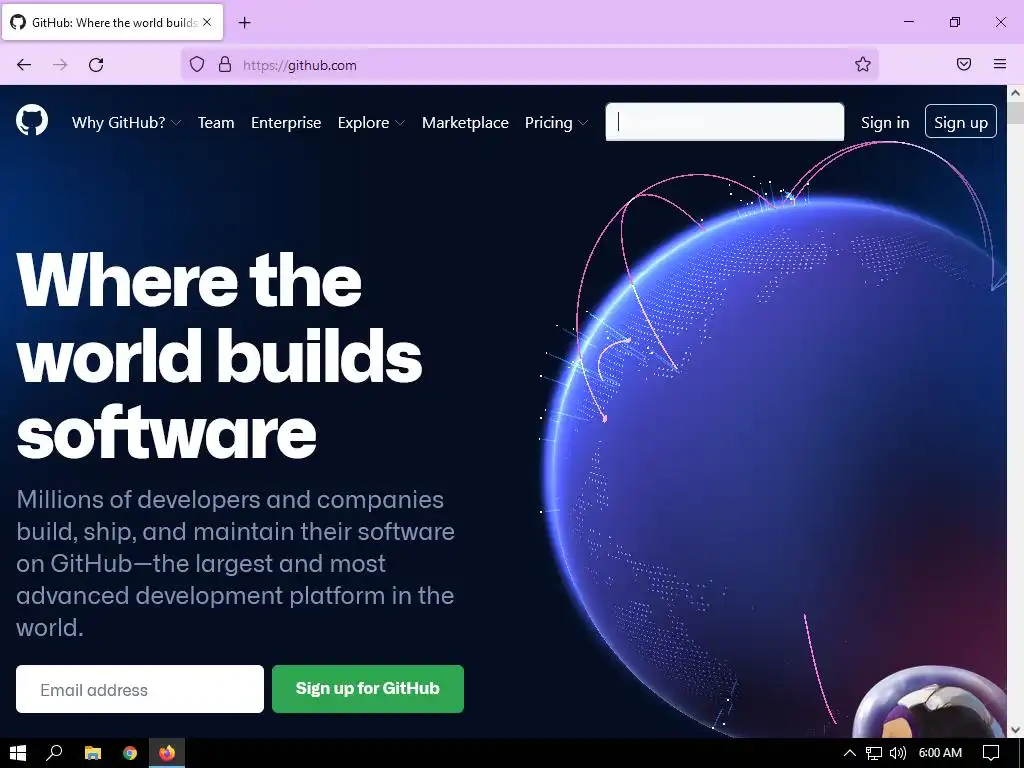This screenshot has width=1024, height=768.
Task: Click the green Sign up for GitHub button
Action: click(x=368, y=689)
